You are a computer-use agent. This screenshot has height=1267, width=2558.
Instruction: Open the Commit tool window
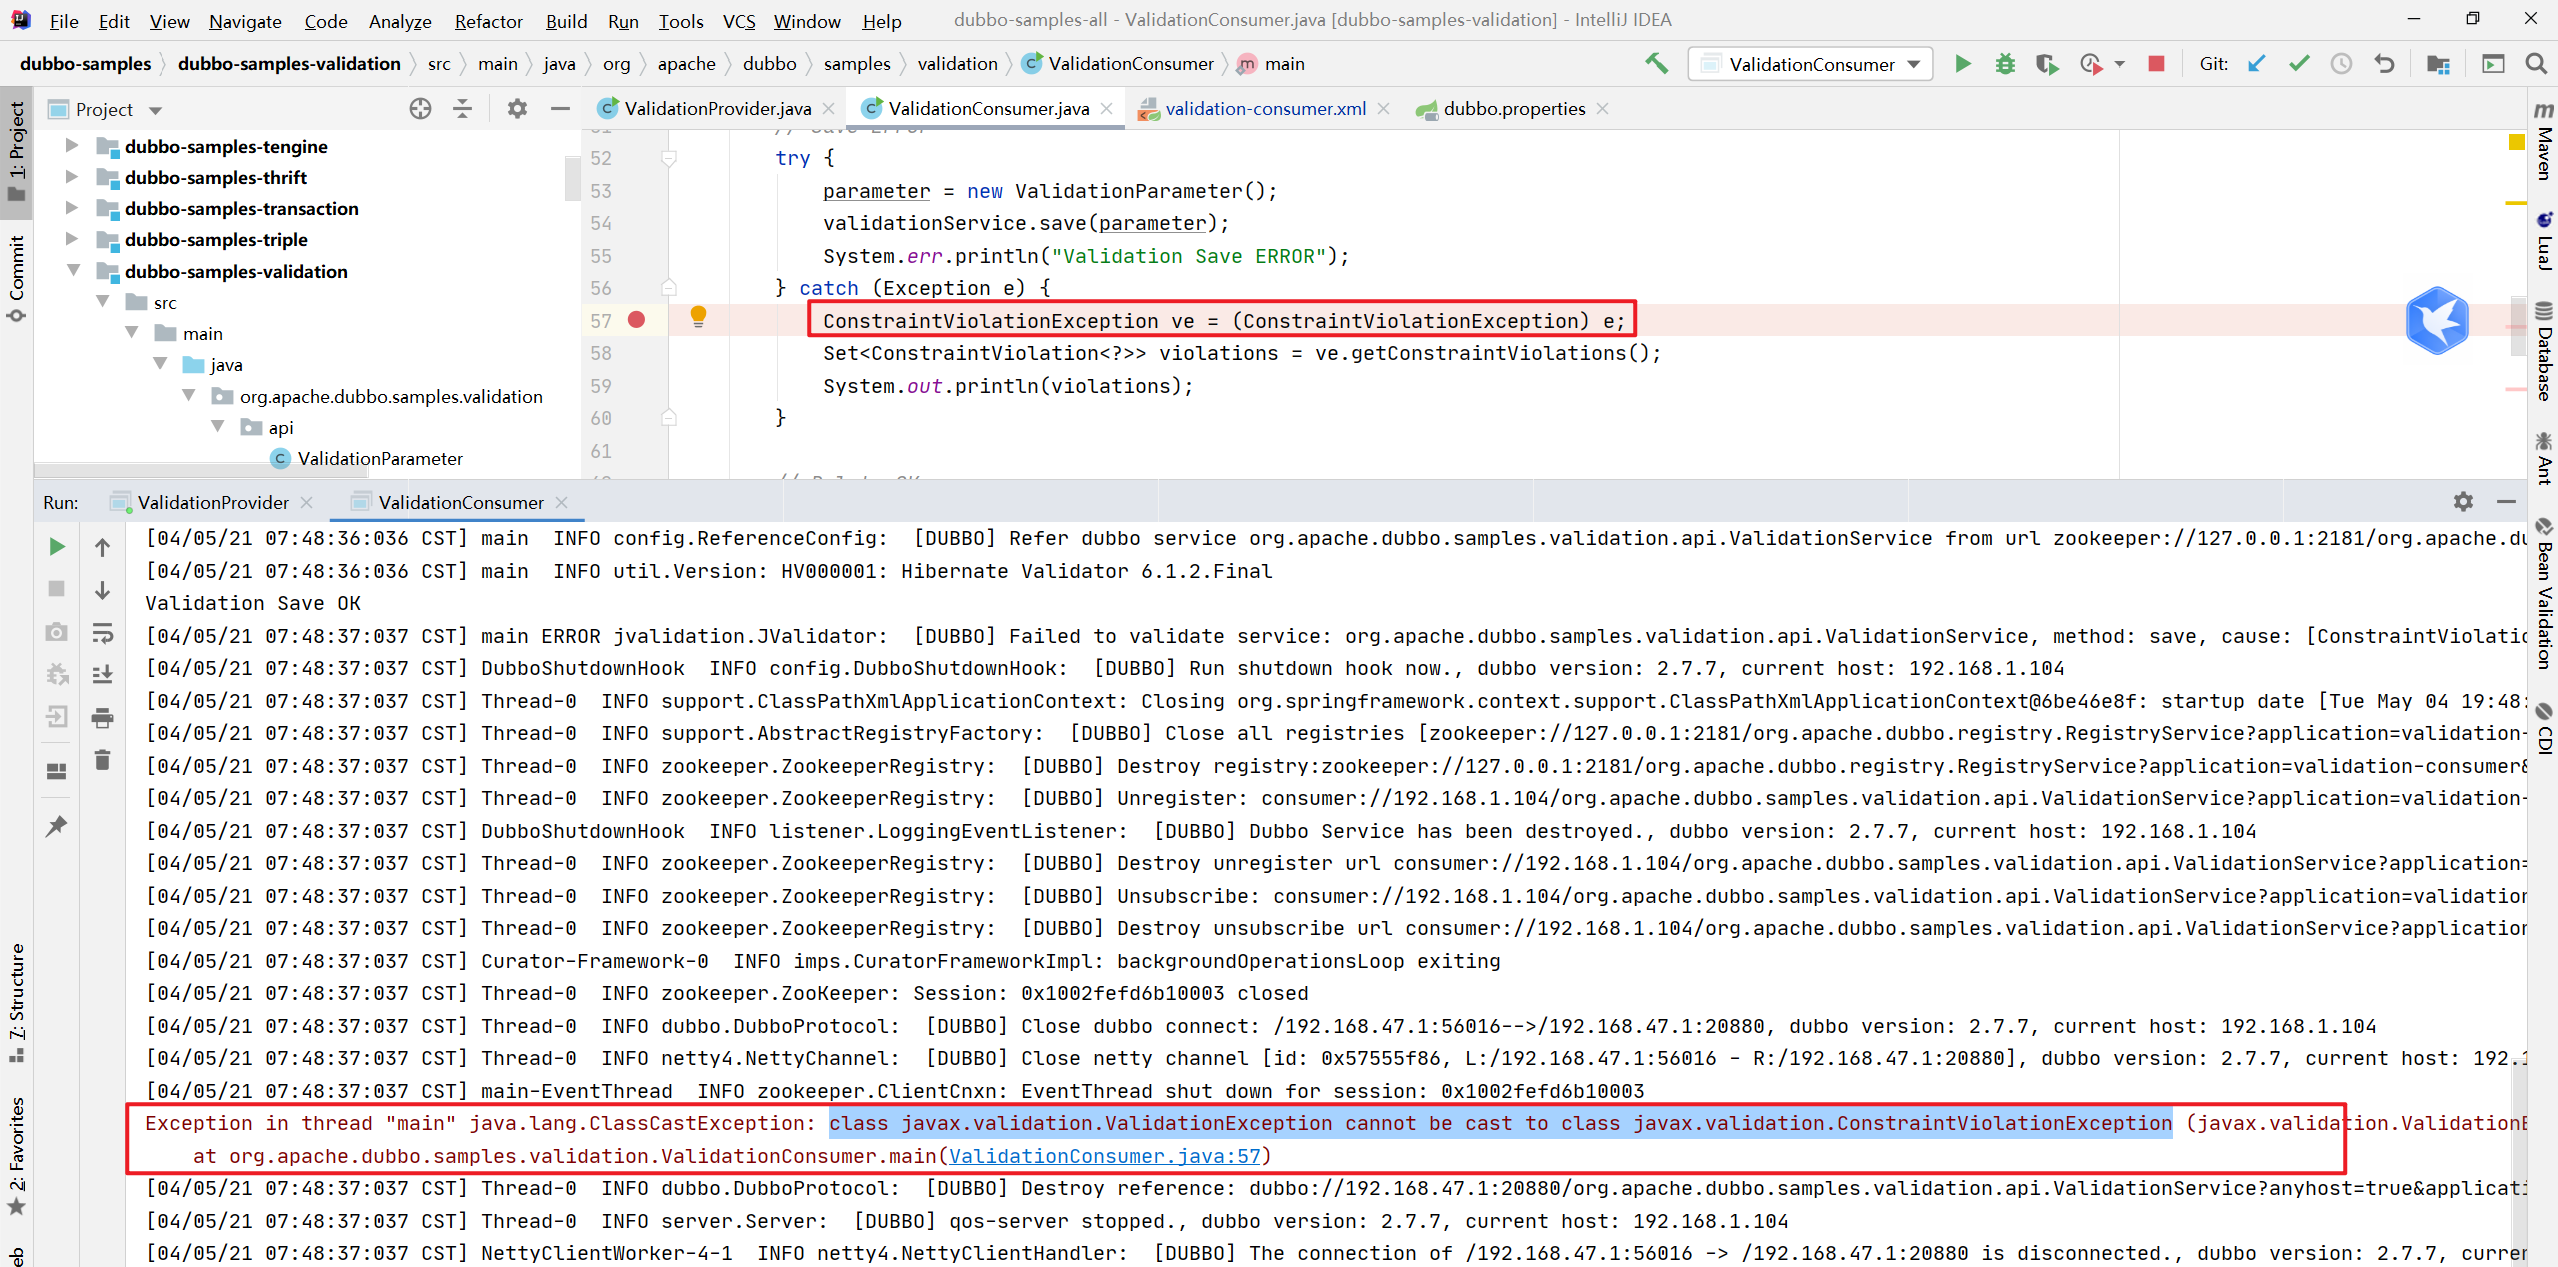coord(16,279)
